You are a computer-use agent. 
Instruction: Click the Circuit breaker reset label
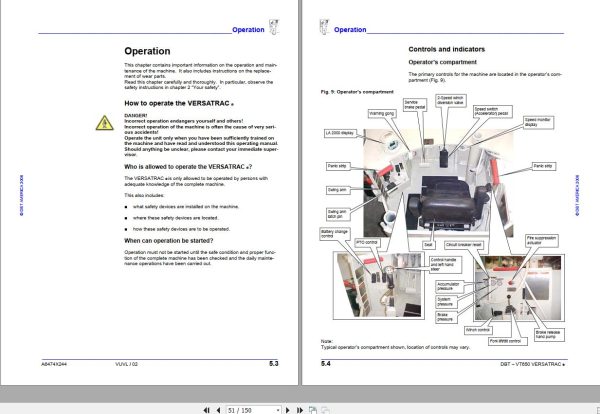[464, 245]
